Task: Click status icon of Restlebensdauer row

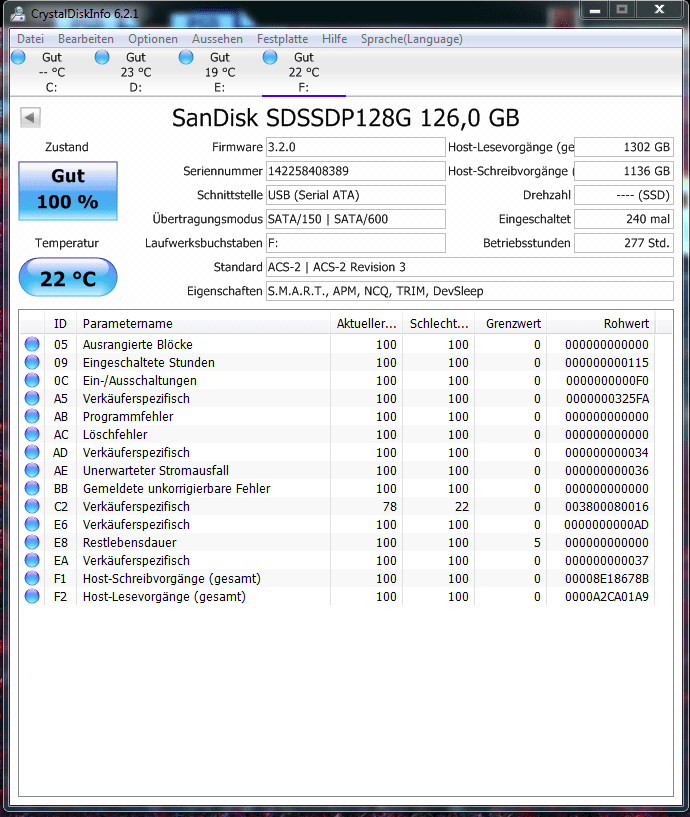Action: (32, 542)
